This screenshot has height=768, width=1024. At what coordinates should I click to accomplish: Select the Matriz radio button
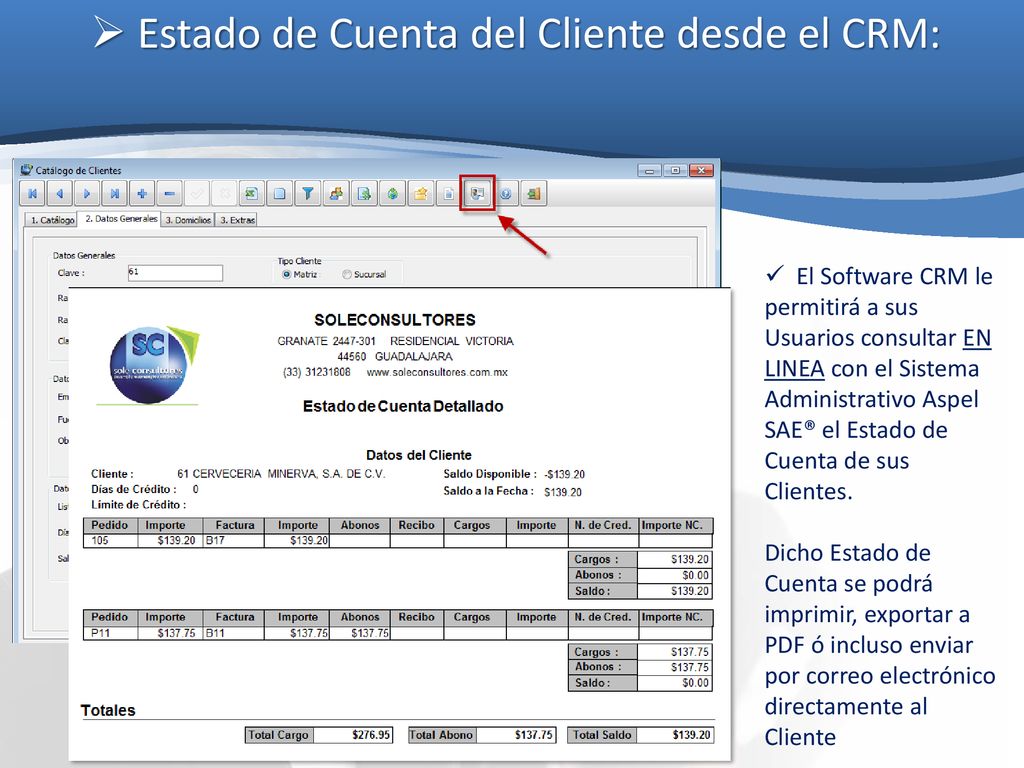pos(286,274)
